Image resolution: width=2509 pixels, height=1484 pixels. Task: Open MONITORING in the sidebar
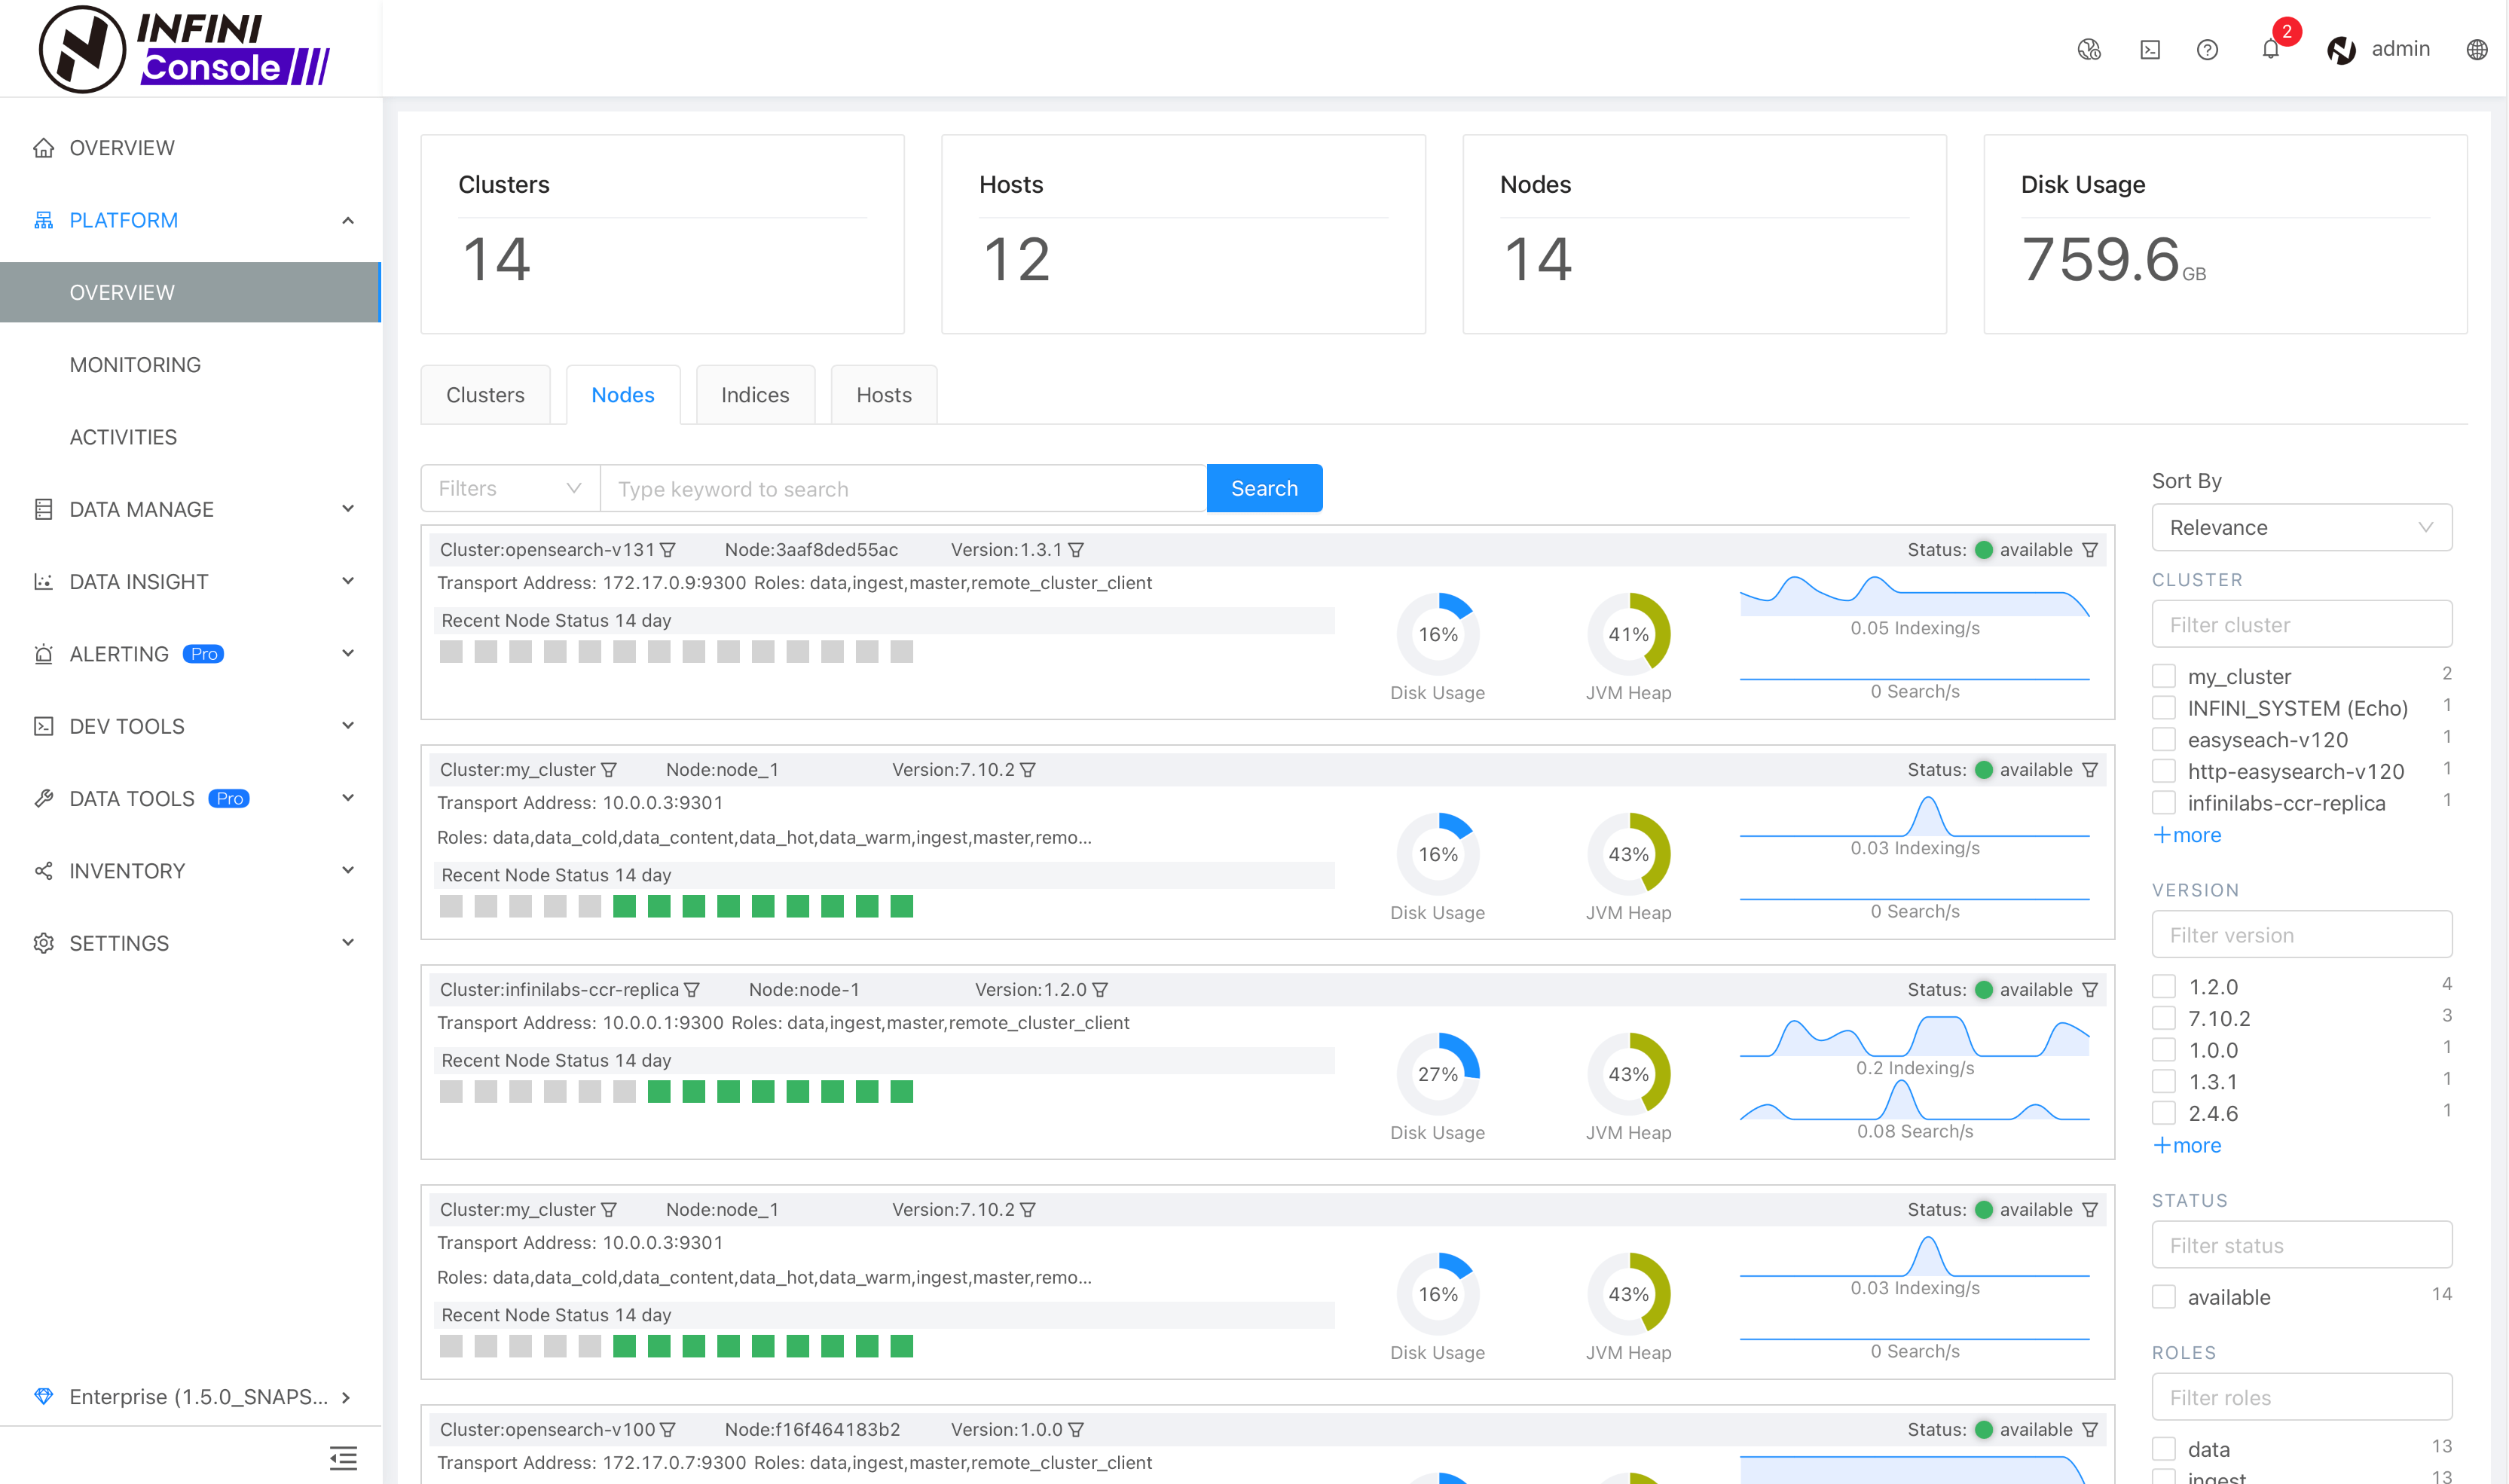tap(135, 365)
